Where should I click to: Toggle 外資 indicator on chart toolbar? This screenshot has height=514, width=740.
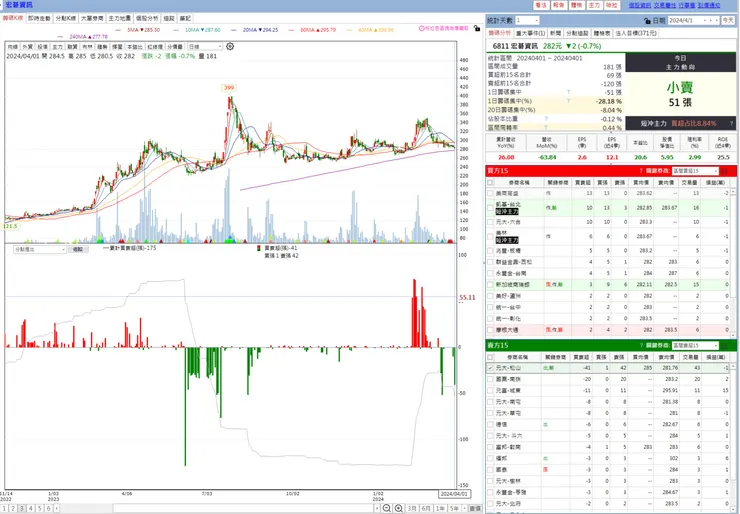tap(27, 47)
